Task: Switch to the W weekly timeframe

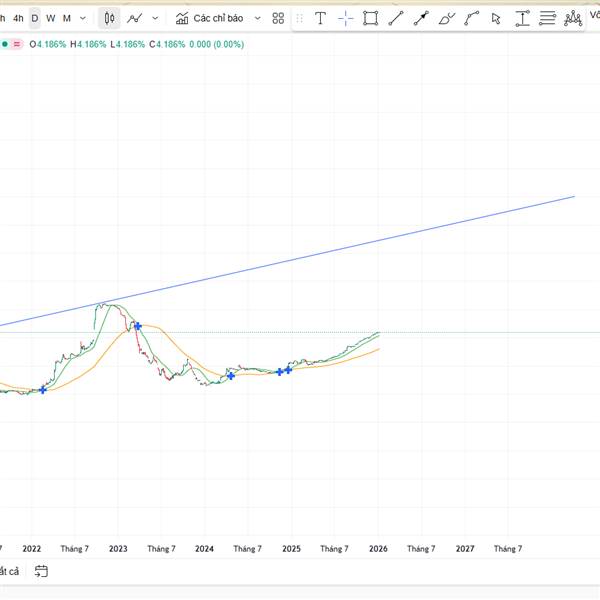Action: coord(51,18)
